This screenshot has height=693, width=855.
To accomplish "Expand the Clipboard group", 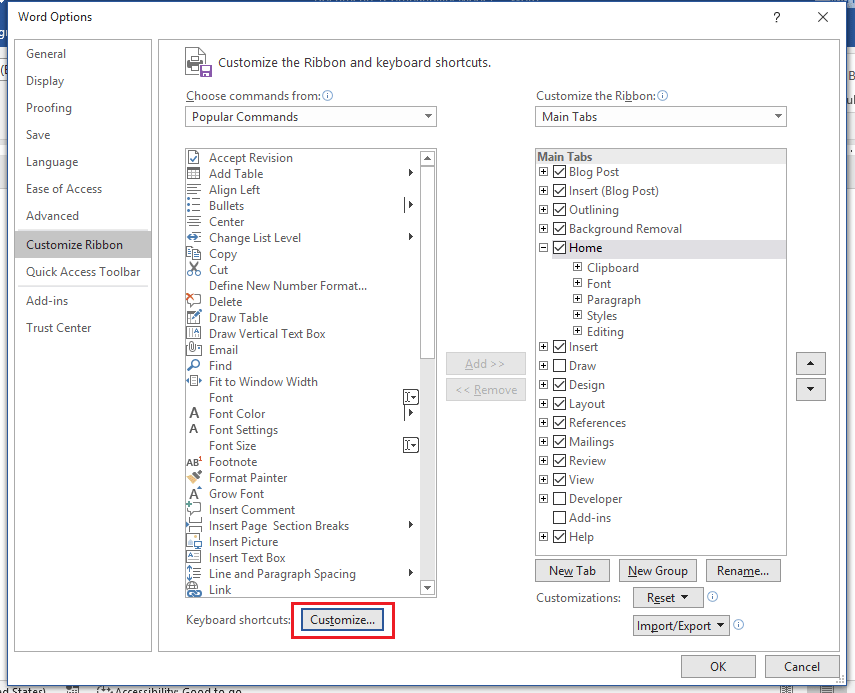I will tap(577, 267).
